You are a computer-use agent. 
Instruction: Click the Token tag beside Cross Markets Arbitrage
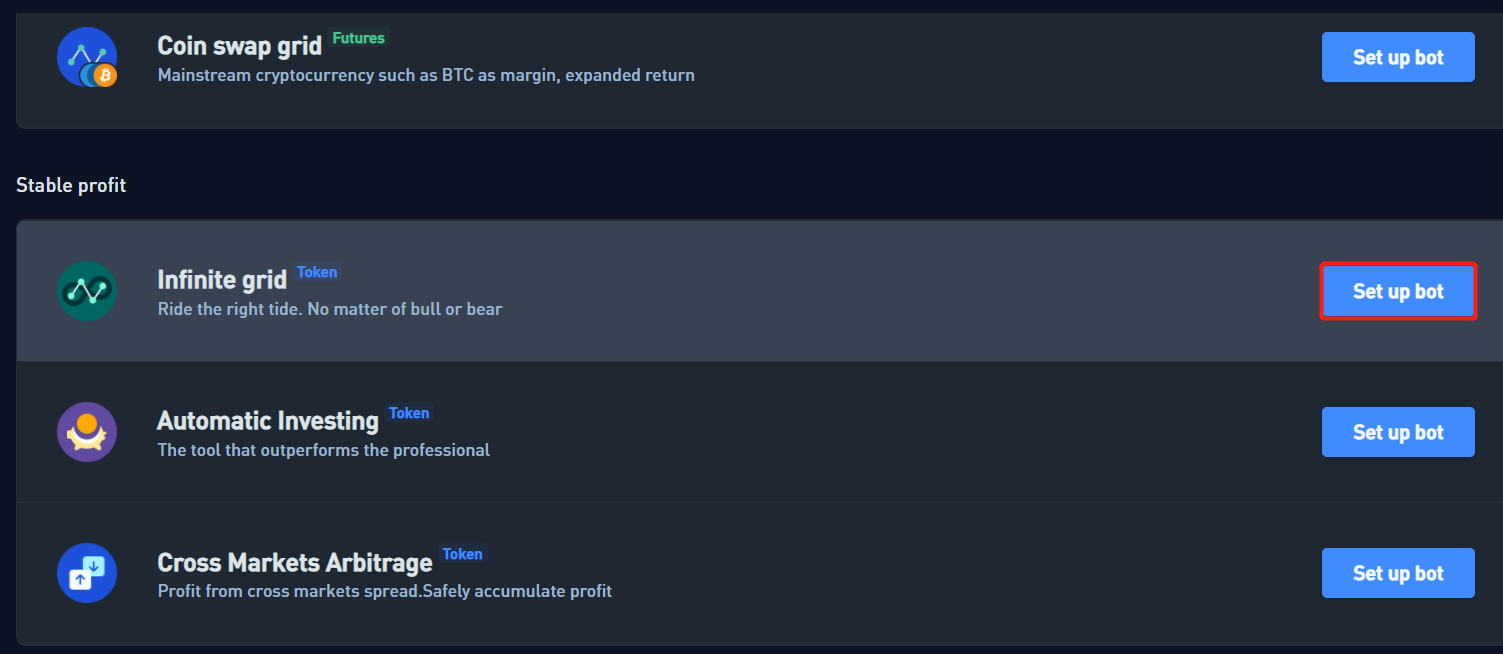[462, 554]
